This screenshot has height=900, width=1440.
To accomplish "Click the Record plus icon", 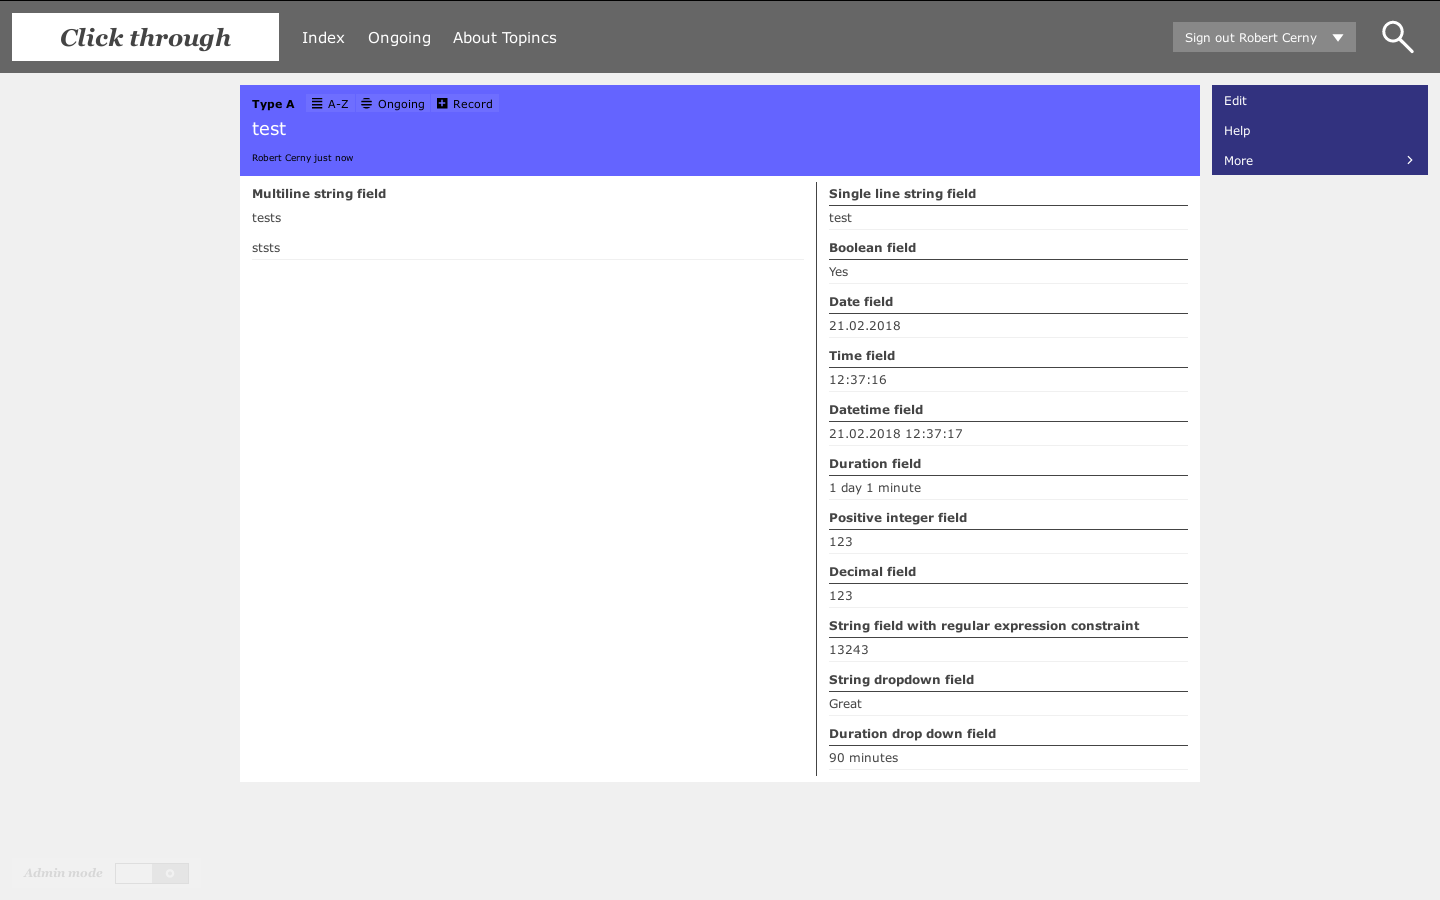I will click(x=442, y=104).
